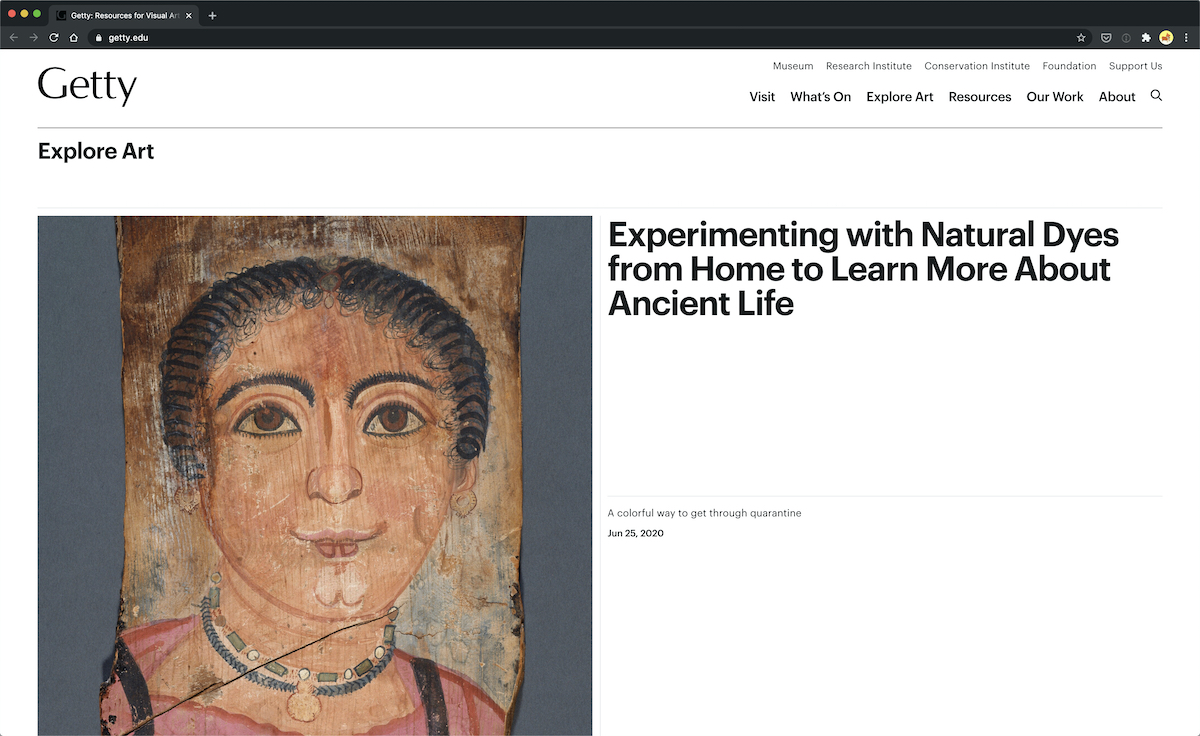Follow the Support Us link
This screenshot has width=1200, height=736.
click(x=1135, y=66)
